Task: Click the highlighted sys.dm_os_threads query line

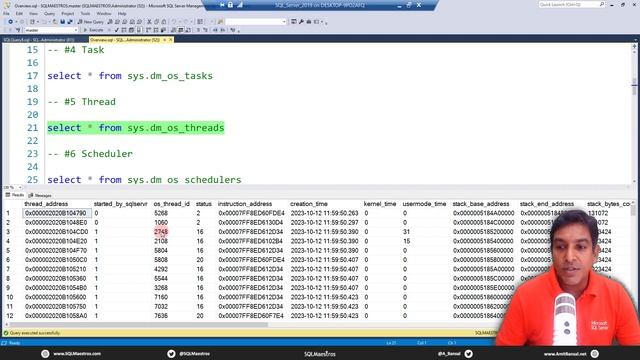Action: (136, 128)
